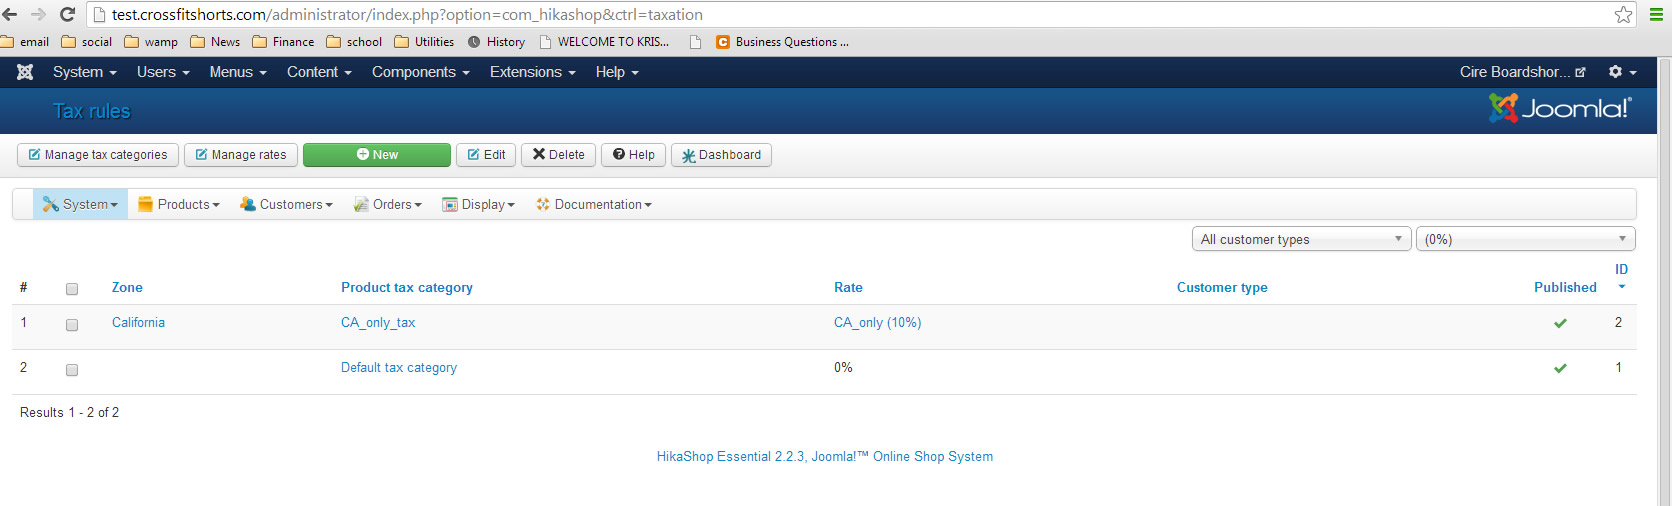
Task: Open Joomla System menu in top bar
Action: pyautogui.click(x=85, y=72)
